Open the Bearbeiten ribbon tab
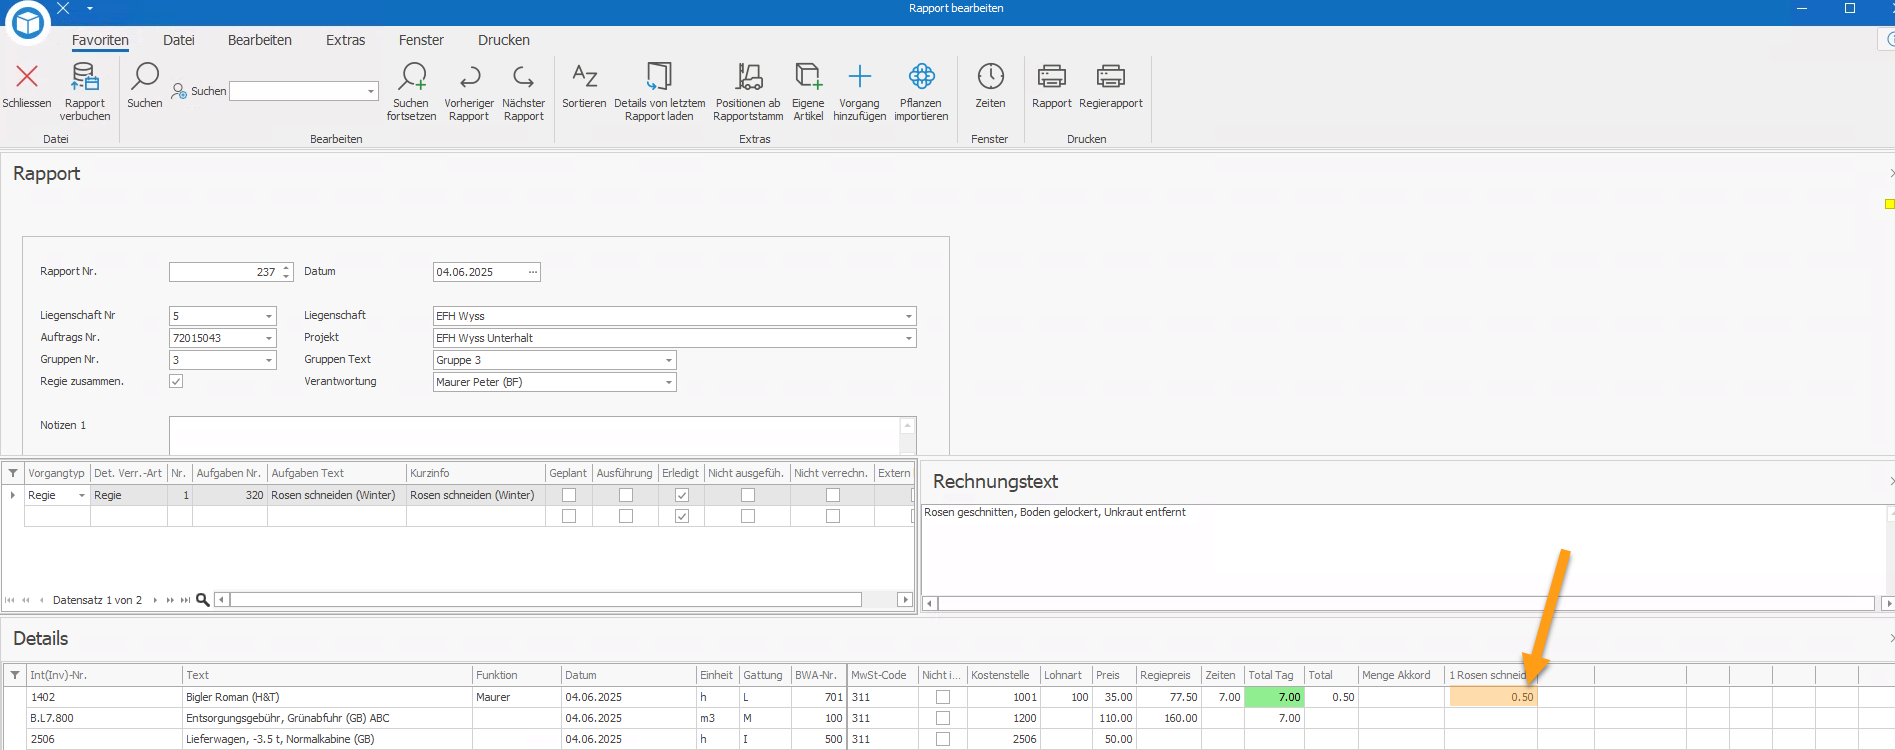Viewport: 1895px width, 750px height. (260, 40)
